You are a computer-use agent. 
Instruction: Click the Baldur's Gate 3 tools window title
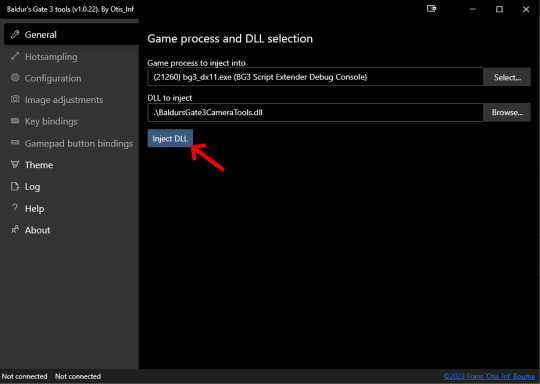(x=70, y=9)
